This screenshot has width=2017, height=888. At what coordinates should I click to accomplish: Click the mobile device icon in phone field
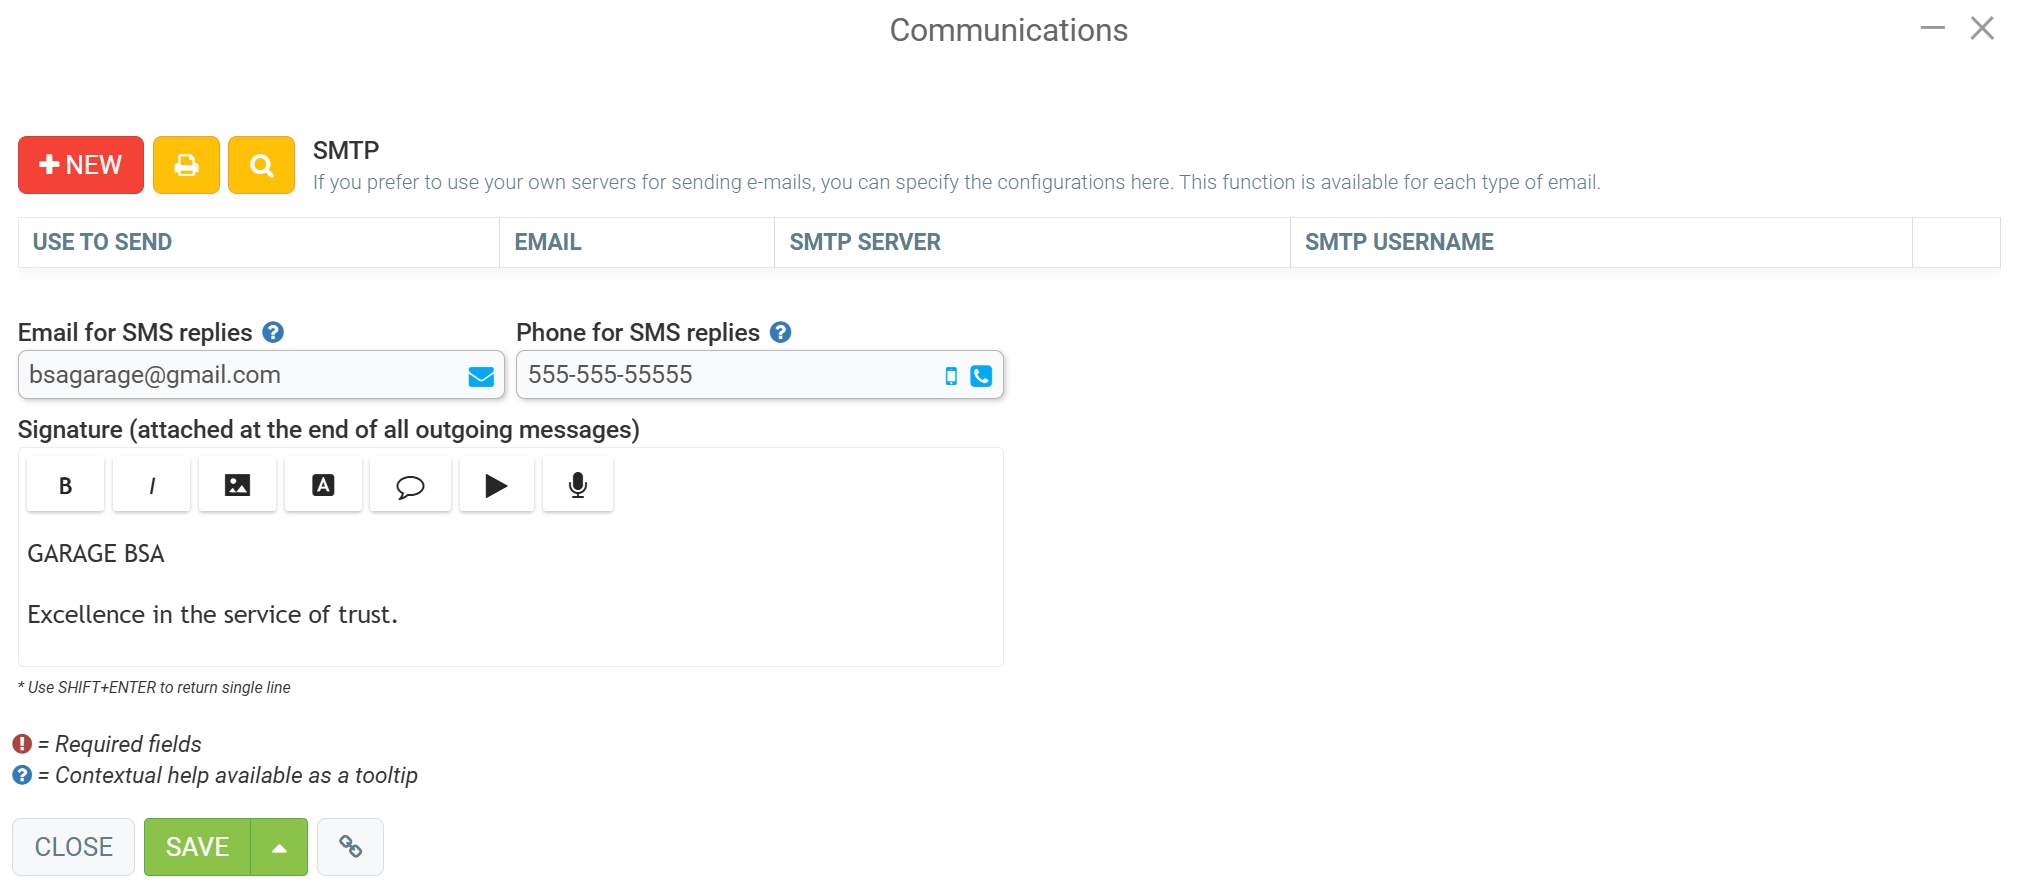(949, 376)
